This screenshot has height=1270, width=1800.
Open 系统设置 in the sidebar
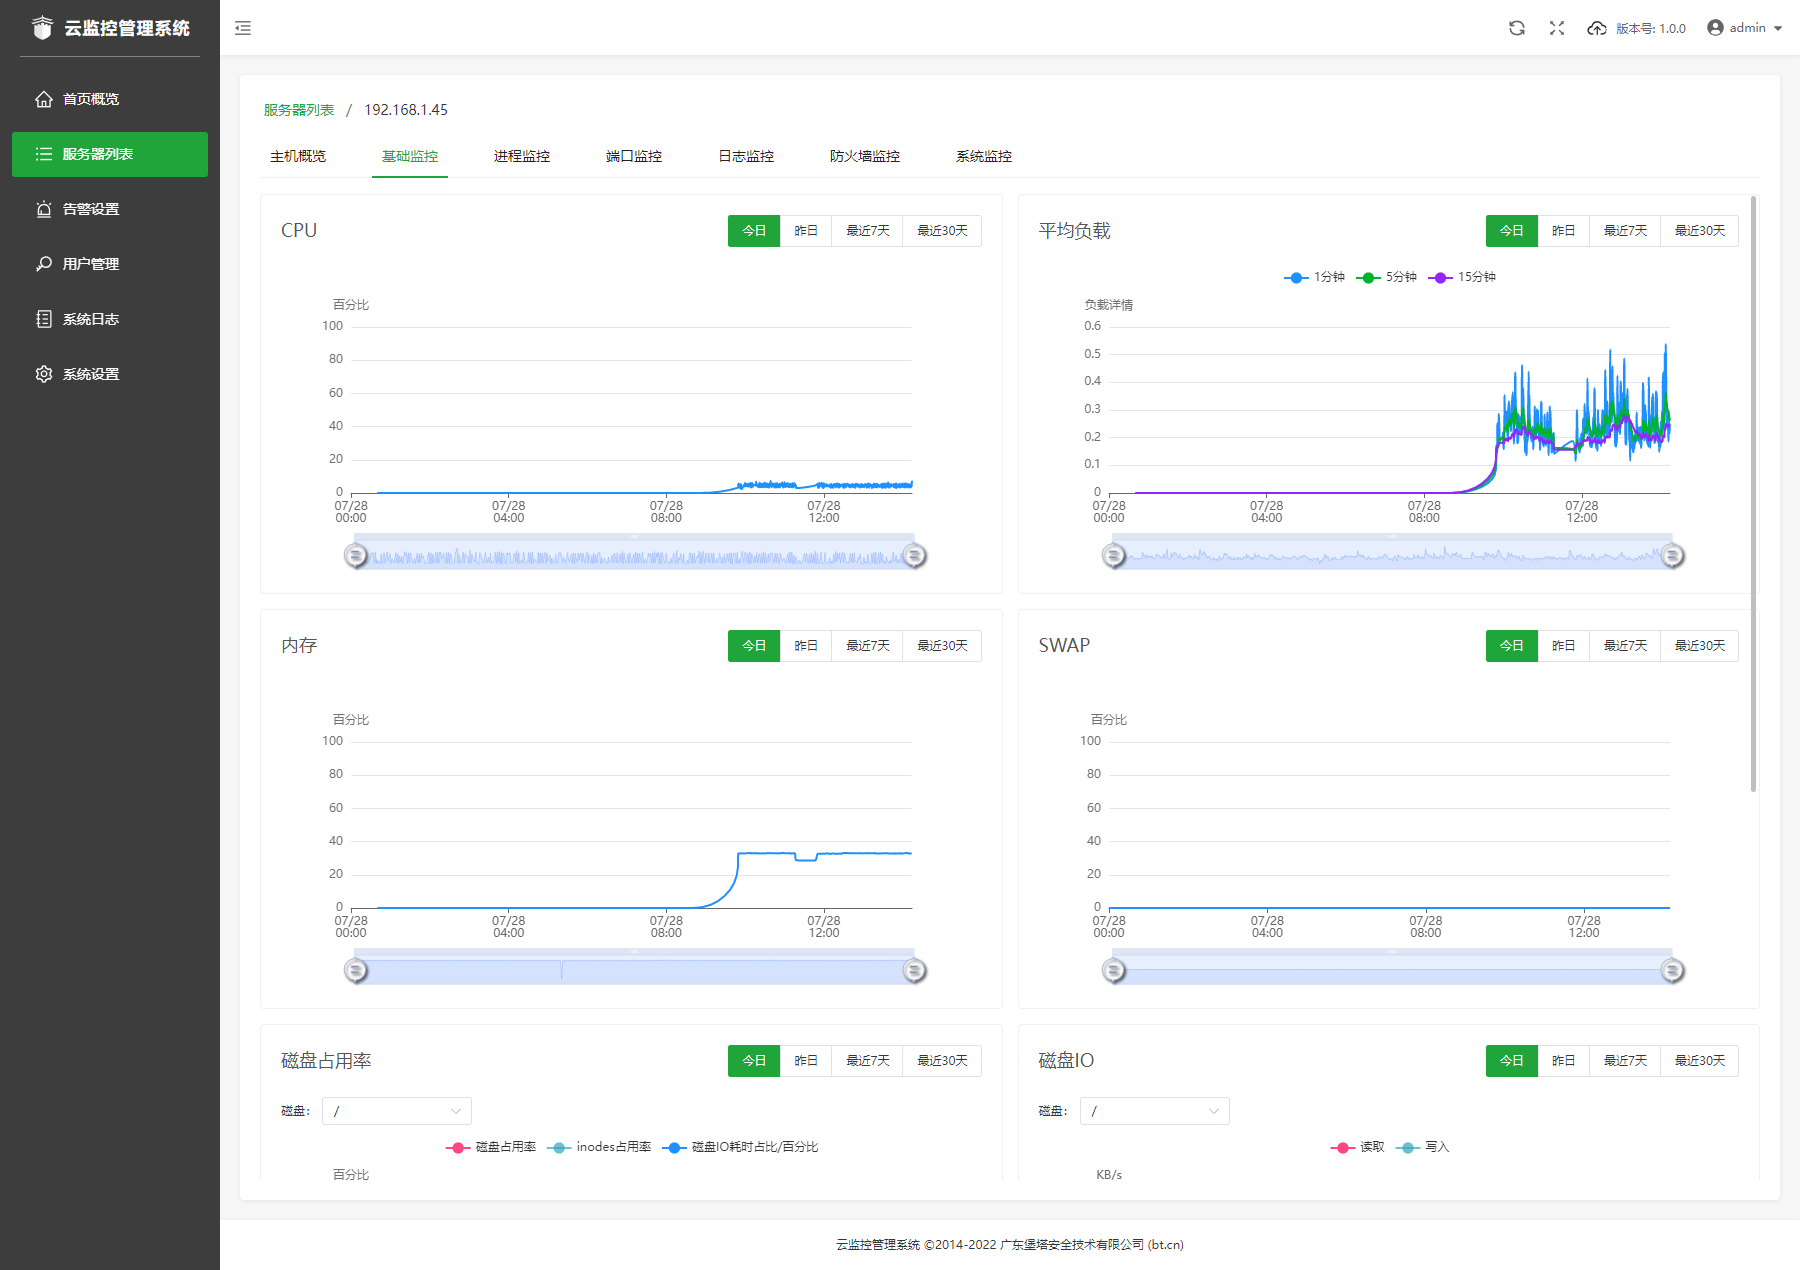pos(110,374)
